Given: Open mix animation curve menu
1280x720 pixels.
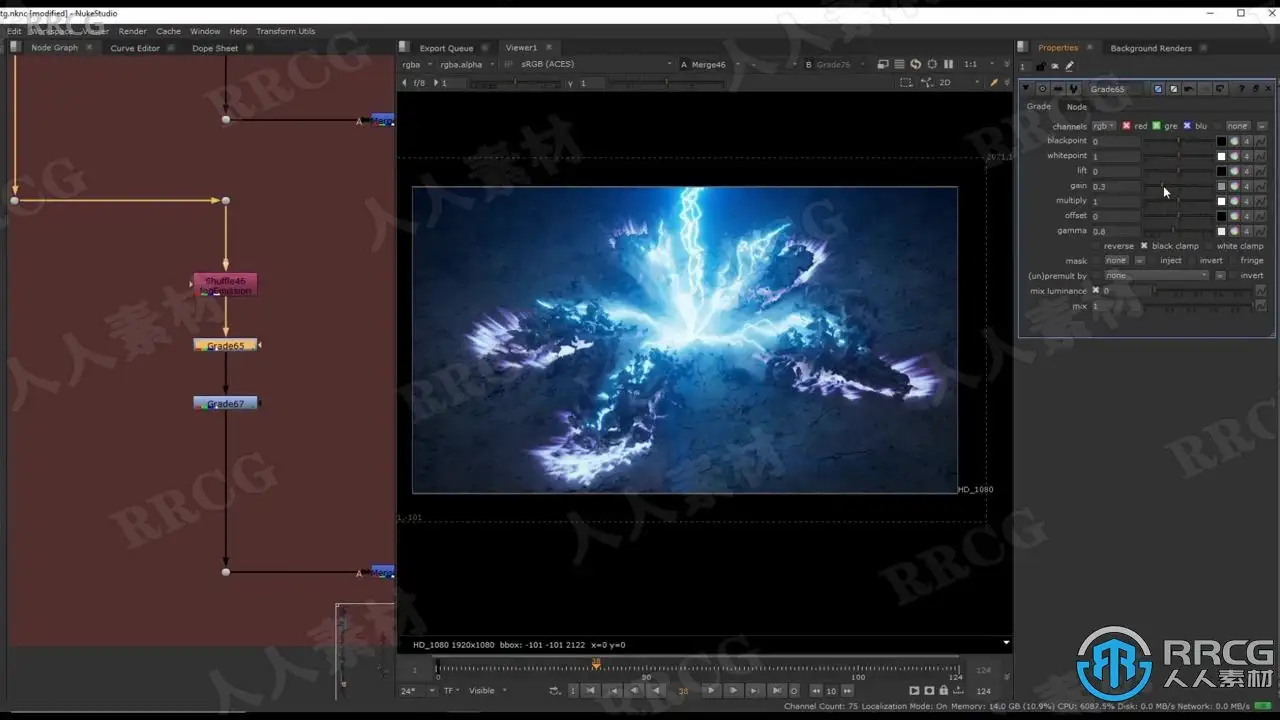Looking at the screenshot, I should click(1260, 306).
